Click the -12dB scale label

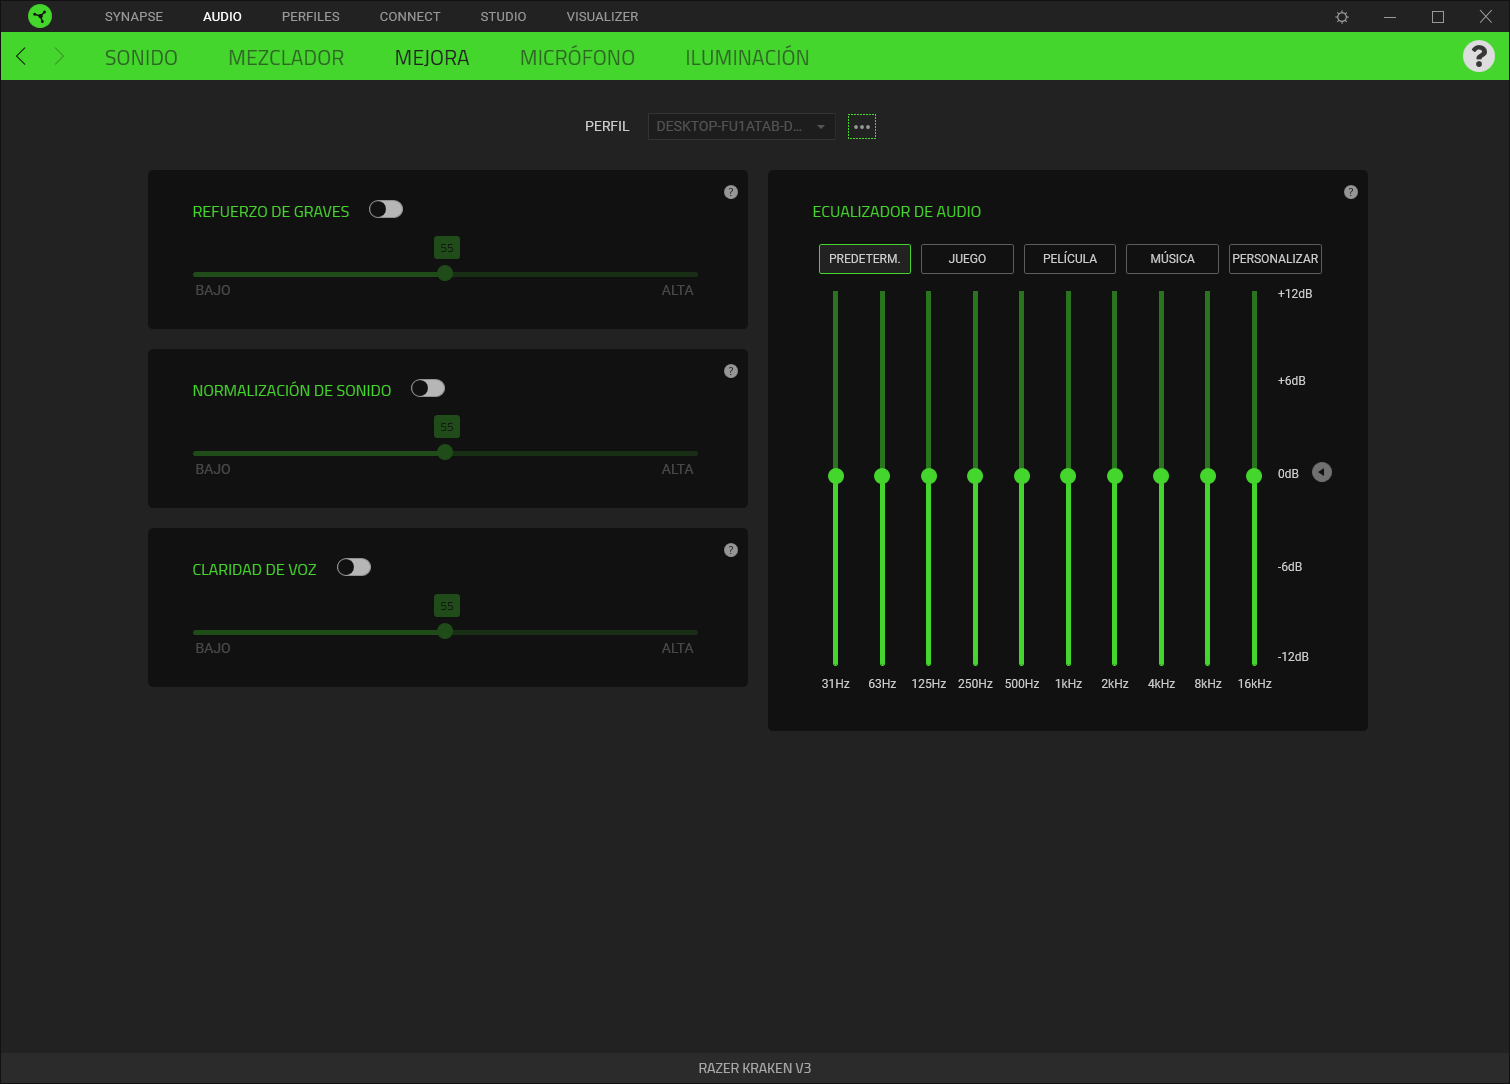[x=1293, y=657]
